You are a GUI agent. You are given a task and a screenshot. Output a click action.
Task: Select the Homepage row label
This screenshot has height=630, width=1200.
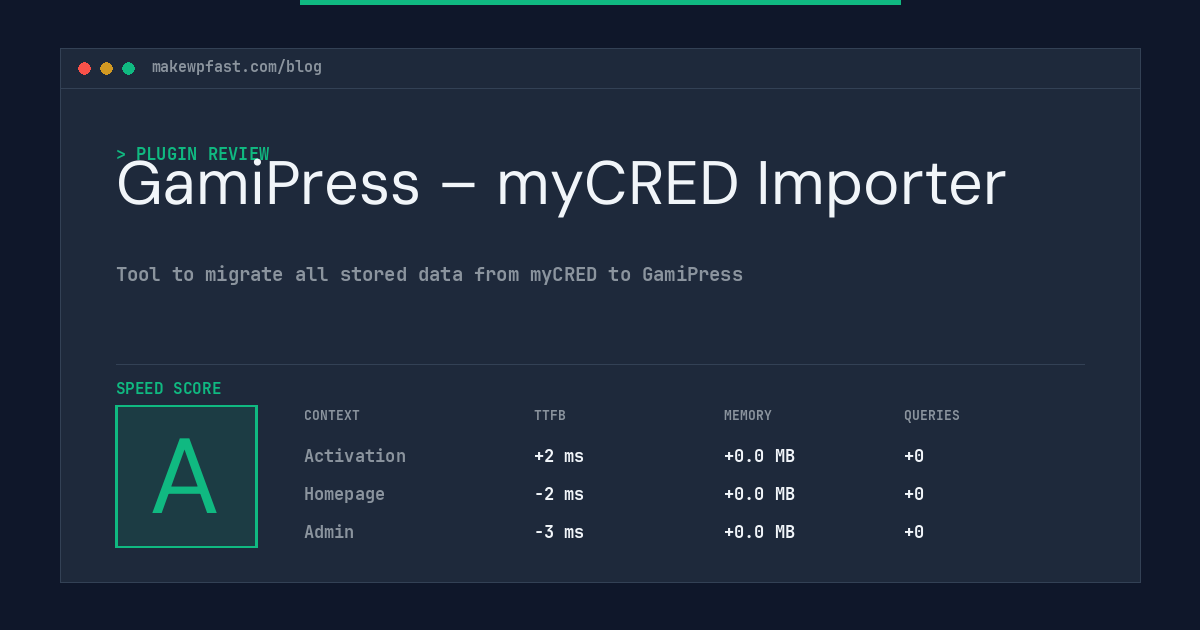click(344, 494)
